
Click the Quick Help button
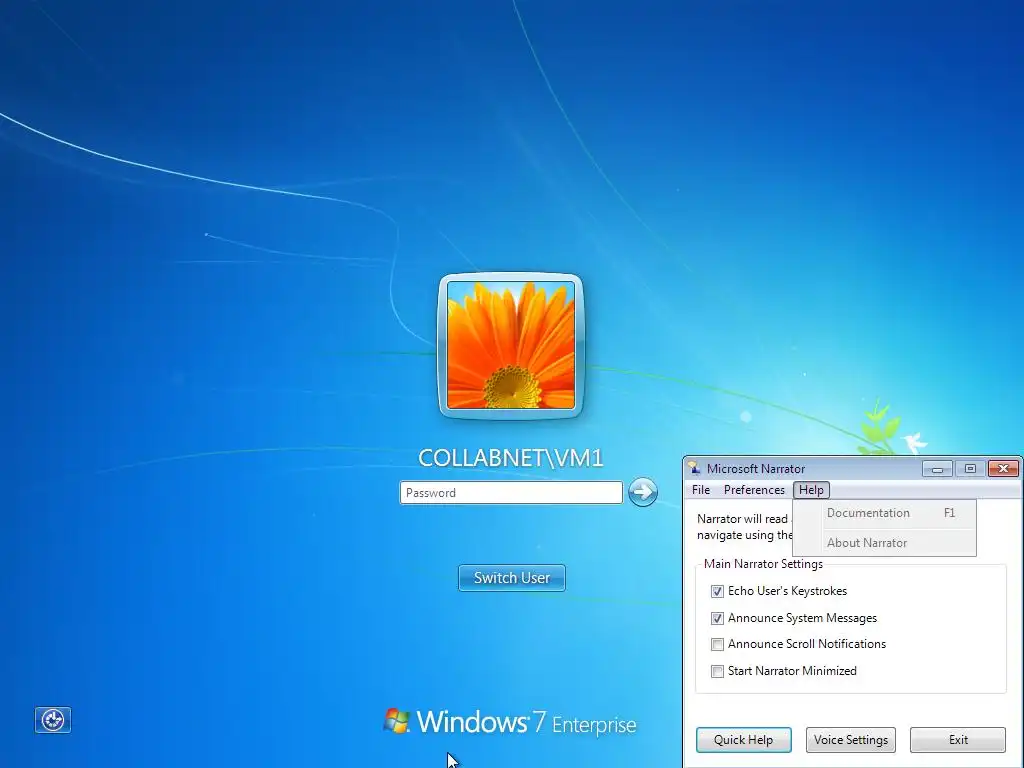[x=743, y=740]
